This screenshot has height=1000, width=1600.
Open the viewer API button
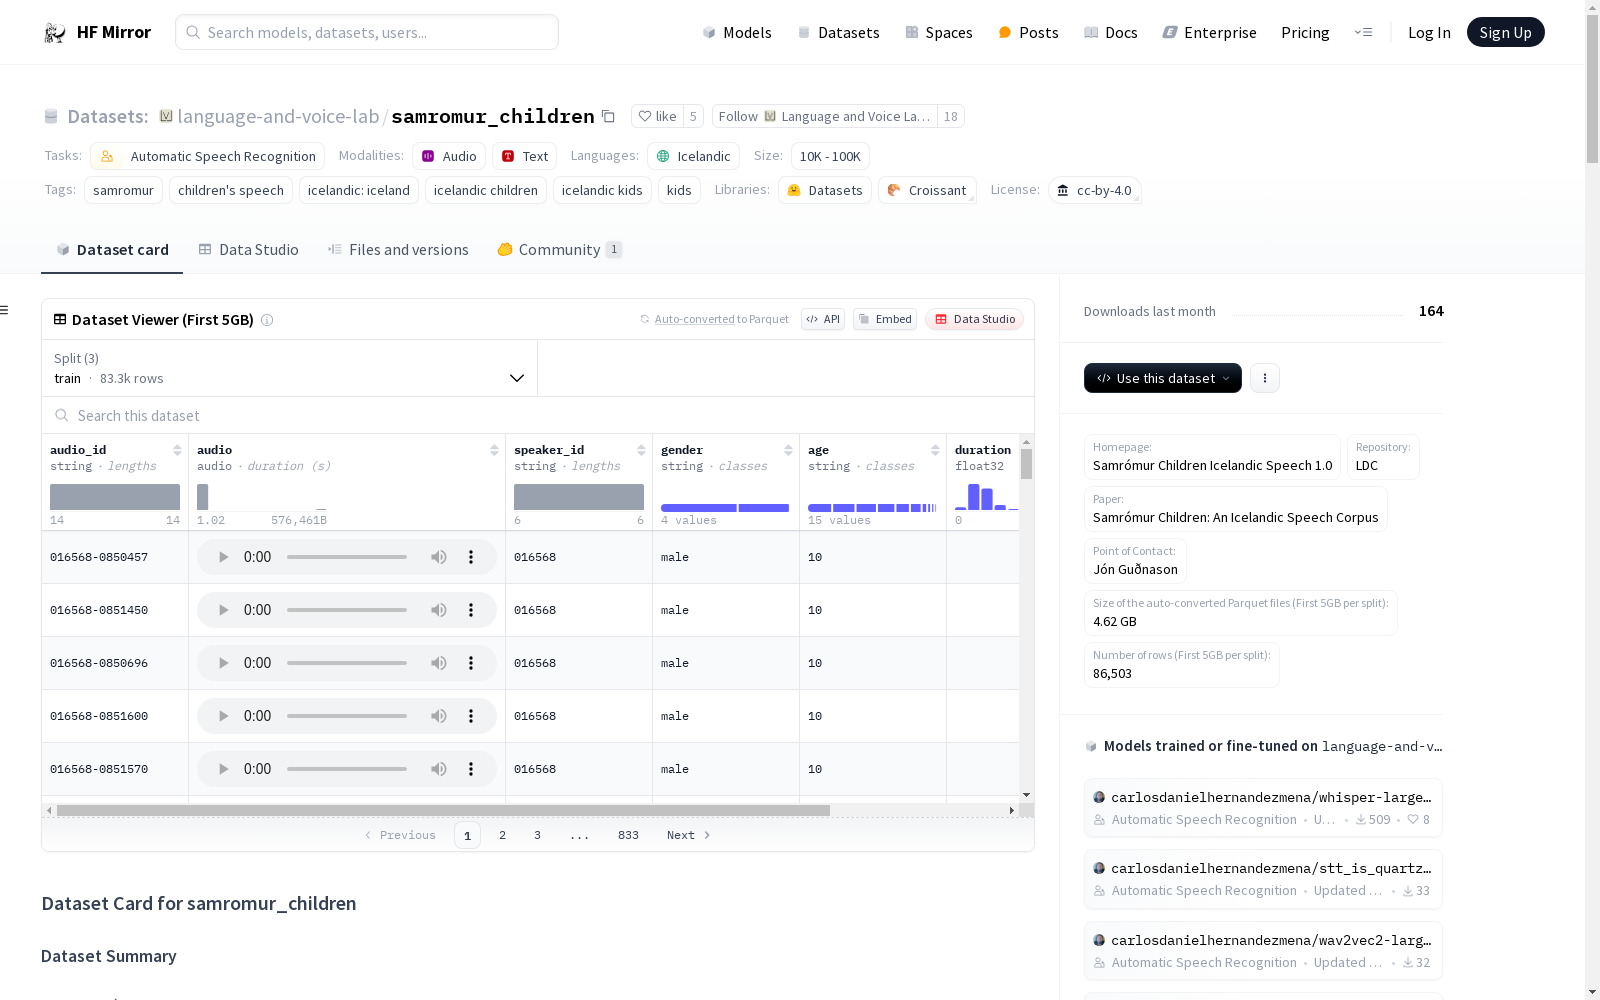coord(823,319)
